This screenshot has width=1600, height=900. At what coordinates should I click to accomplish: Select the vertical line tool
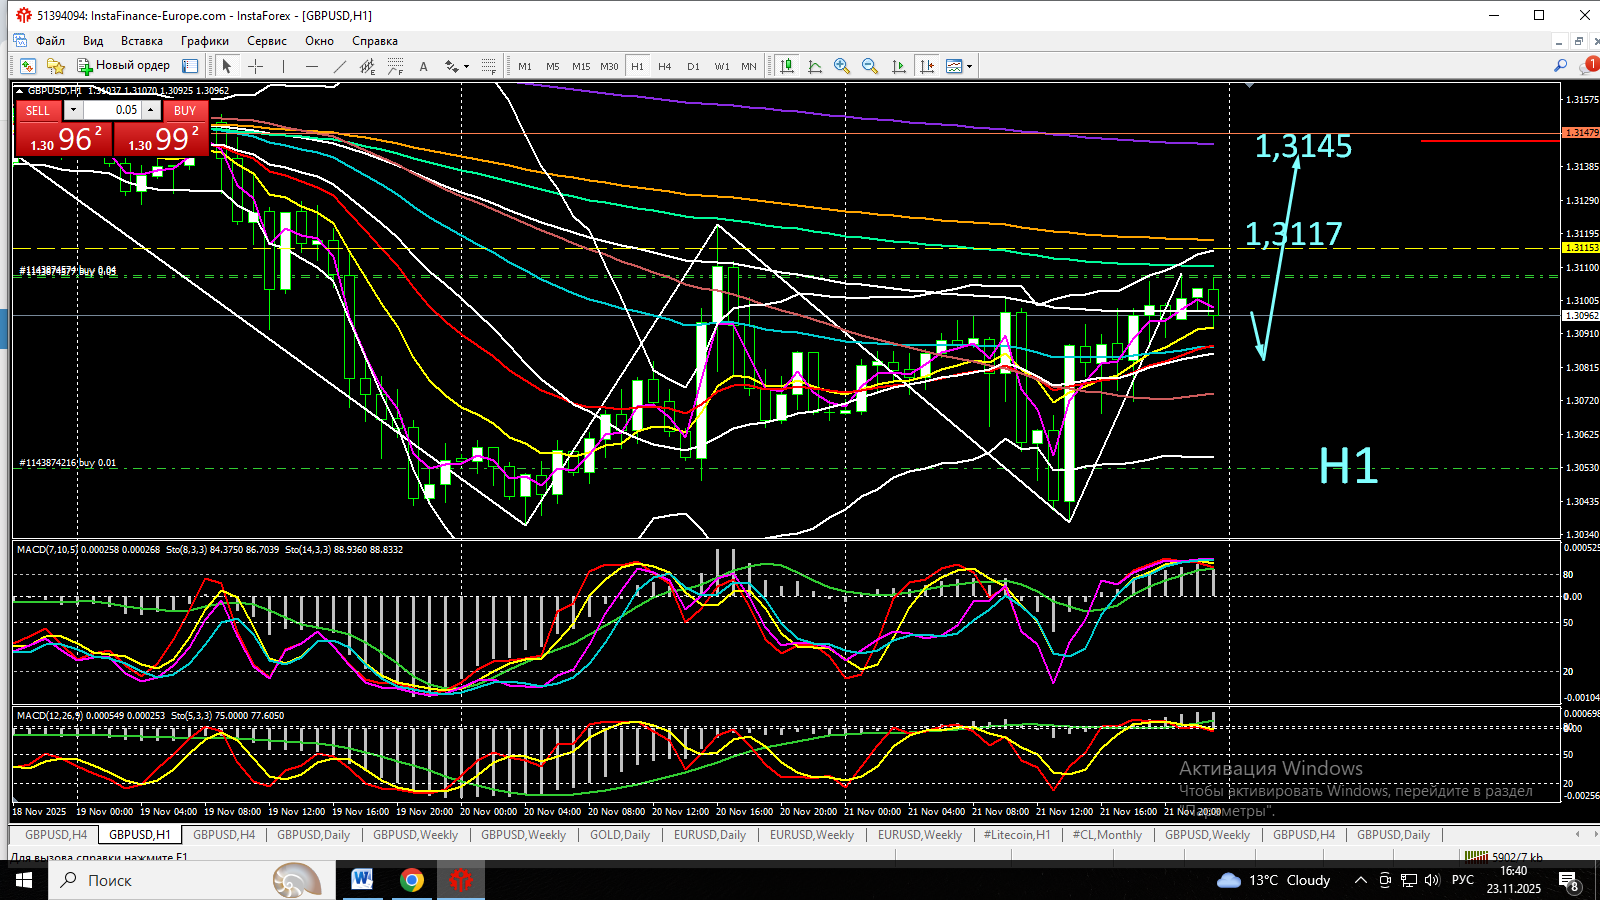tap(283, 66)
